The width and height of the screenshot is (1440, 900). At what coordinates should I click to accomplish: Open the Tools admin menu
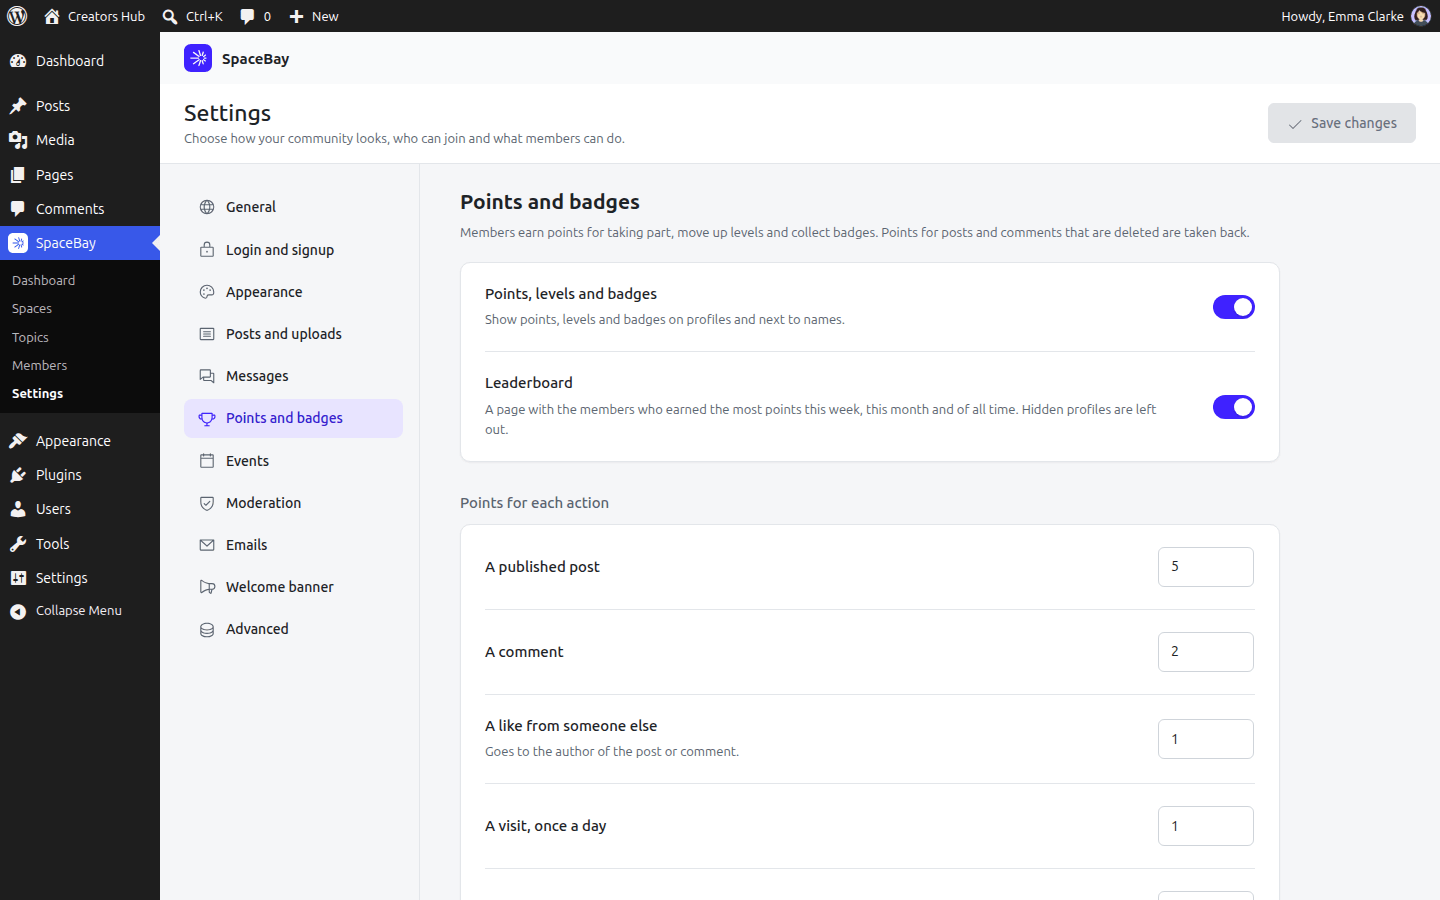[80, 544]
